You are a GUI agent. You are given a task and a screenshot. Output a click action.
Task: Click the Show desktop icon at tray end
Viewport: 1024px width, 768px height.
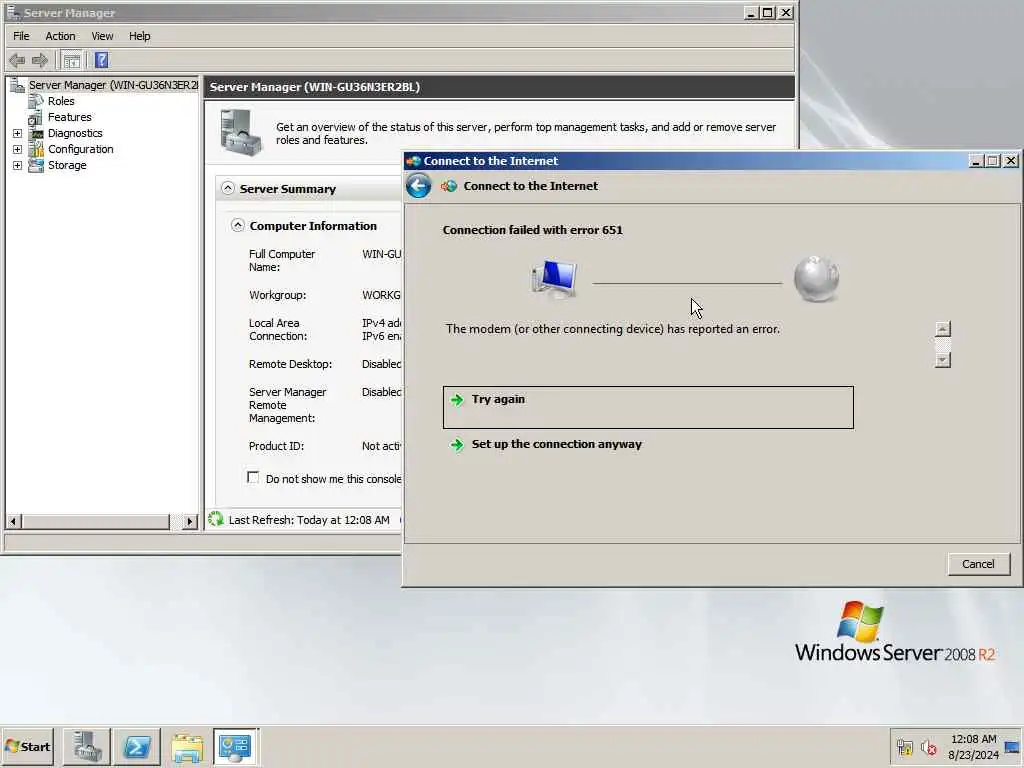pos(1012,747)
